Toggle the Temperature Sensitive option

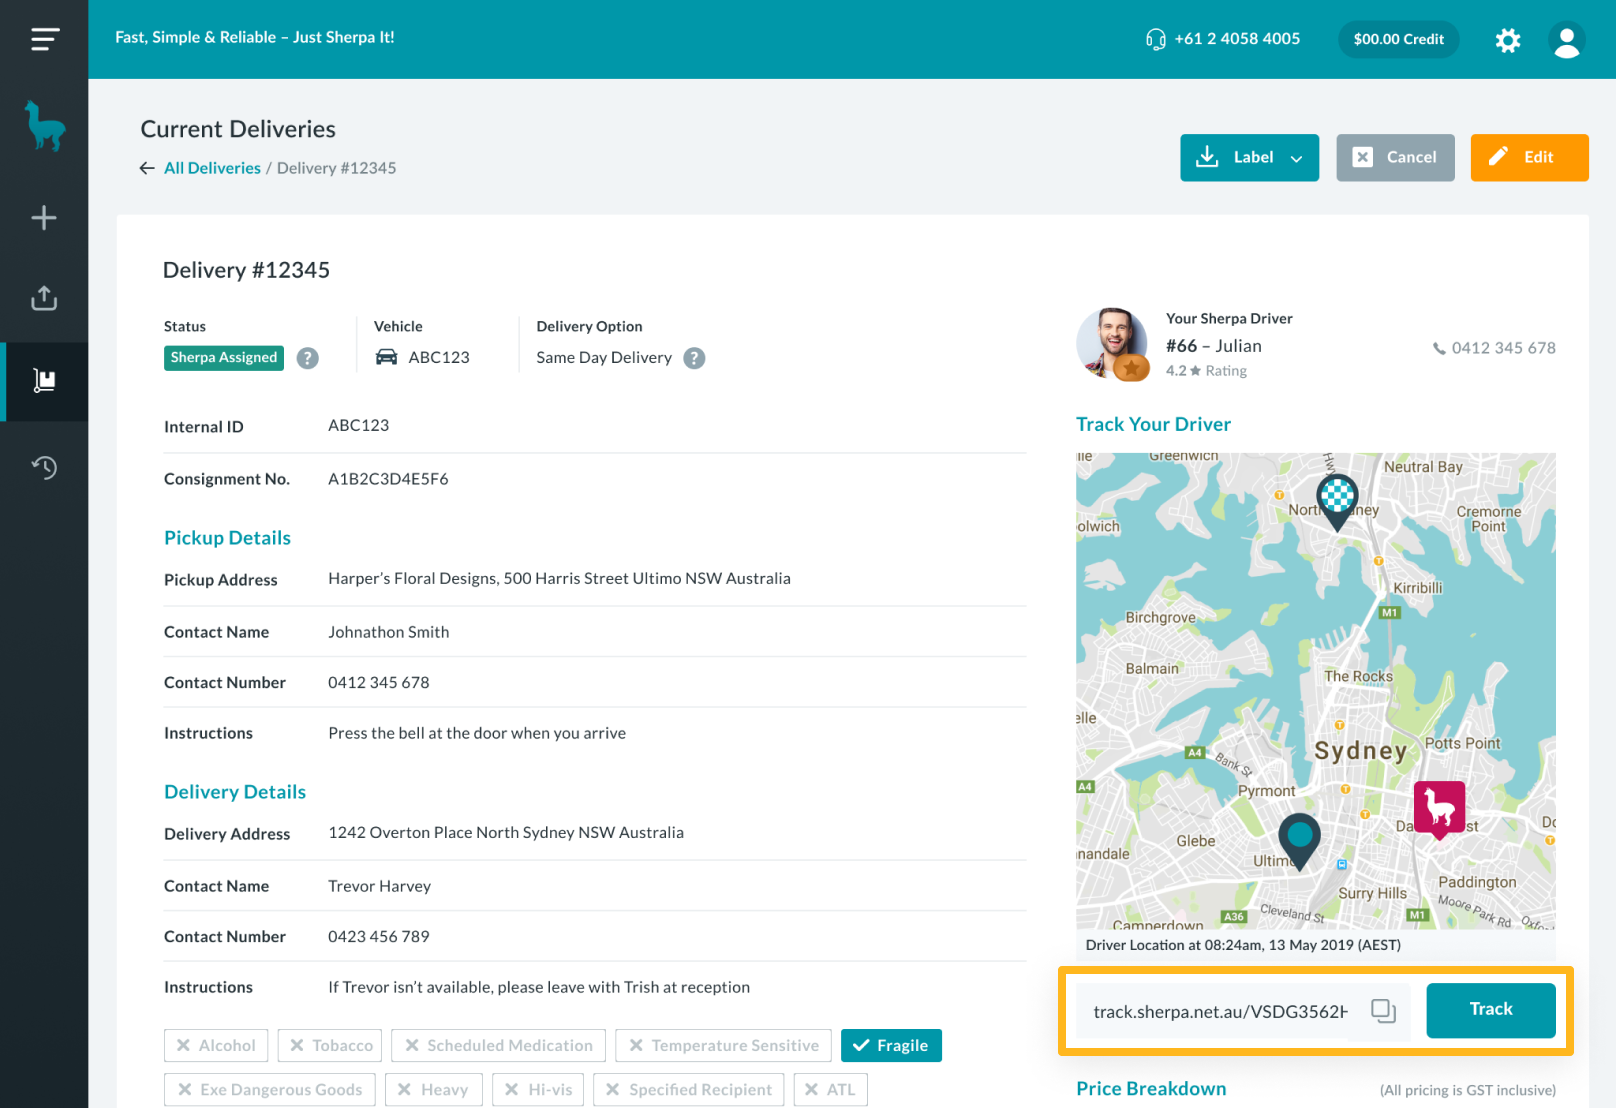pyautogui.click(x=723, y=1045)
